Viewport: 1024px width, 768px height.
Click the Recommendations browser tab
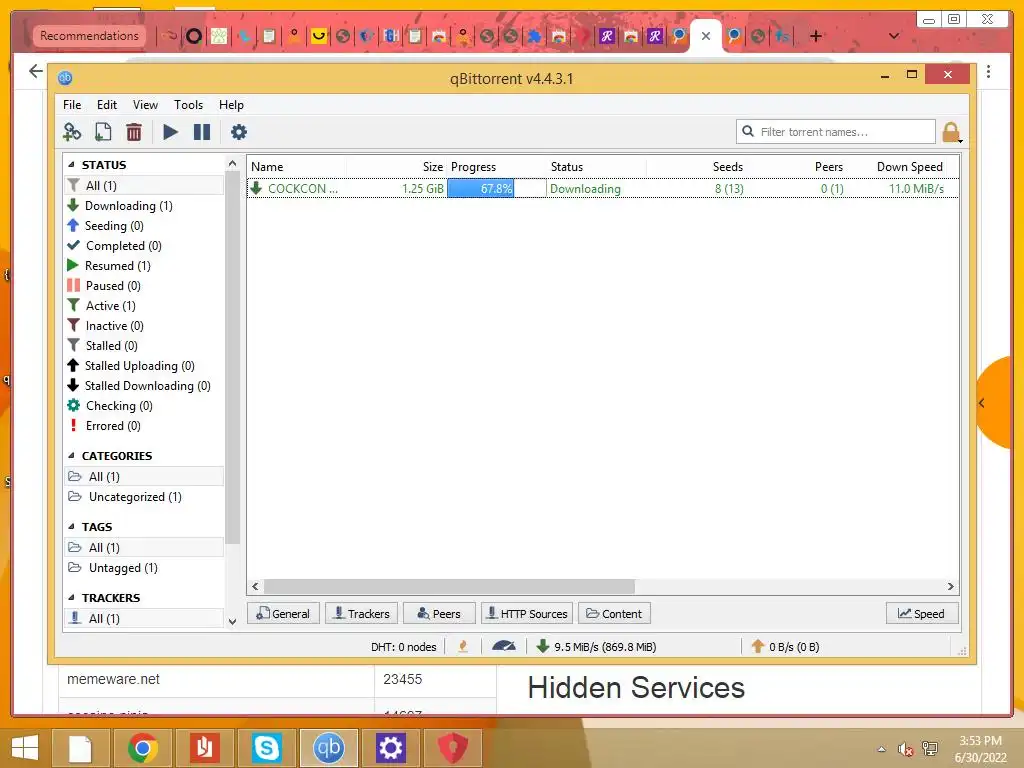[89, 36]
